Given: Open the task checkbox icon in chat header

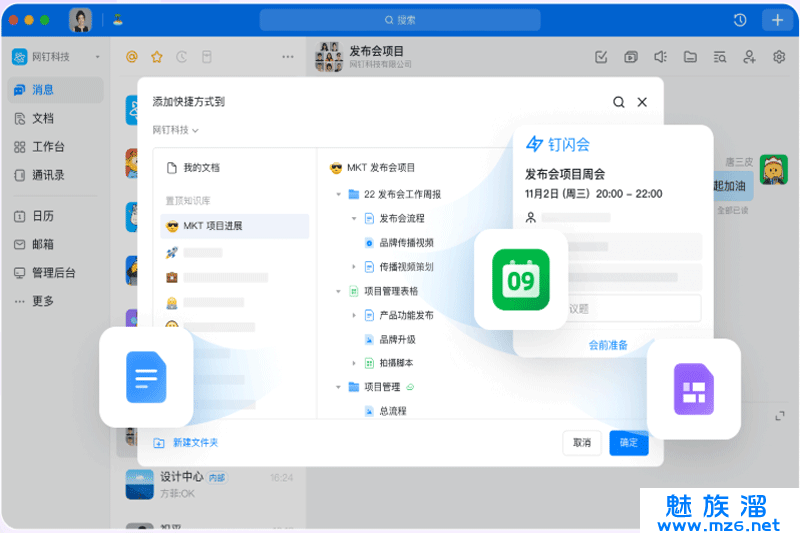Looking at the screenshot, I should tap(601, 57).
